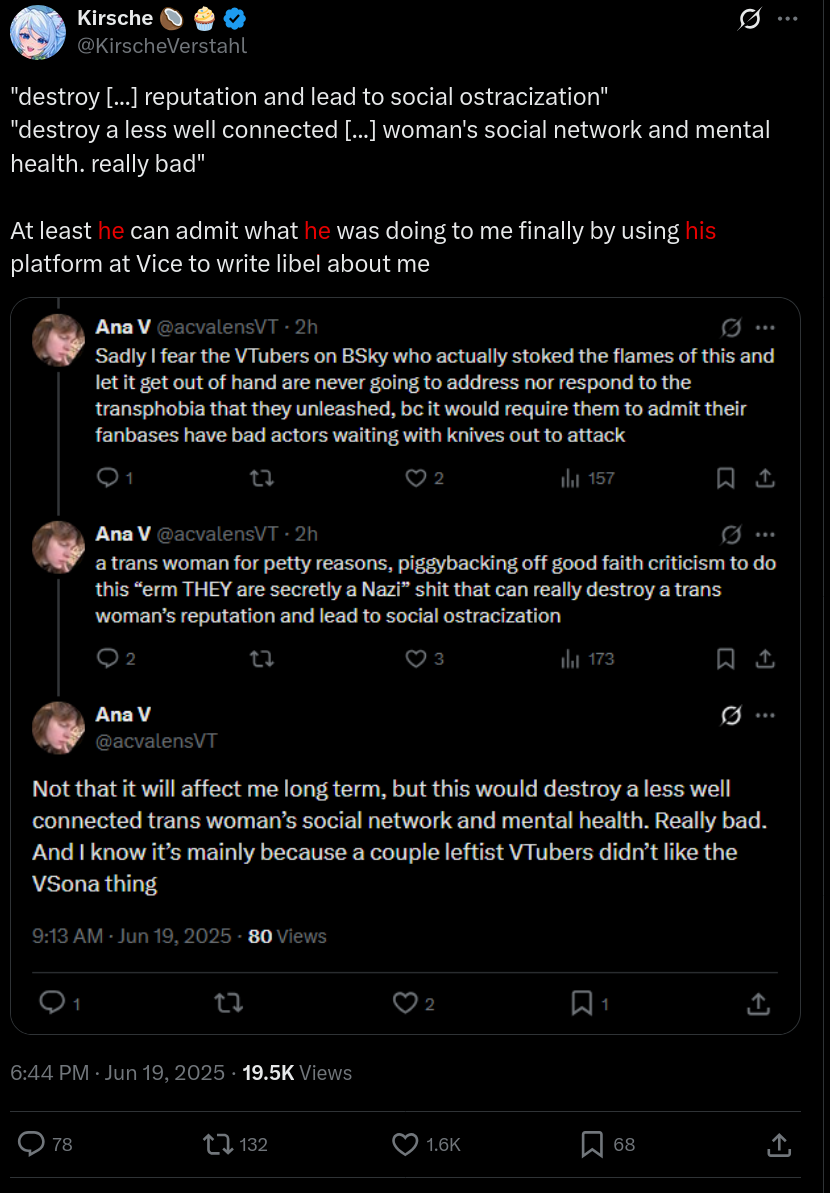Image resolution: width=830 pixels, height=1193 pixels.
Task: Reply to second quoted Ana V tweet
Action: (107, 659)
